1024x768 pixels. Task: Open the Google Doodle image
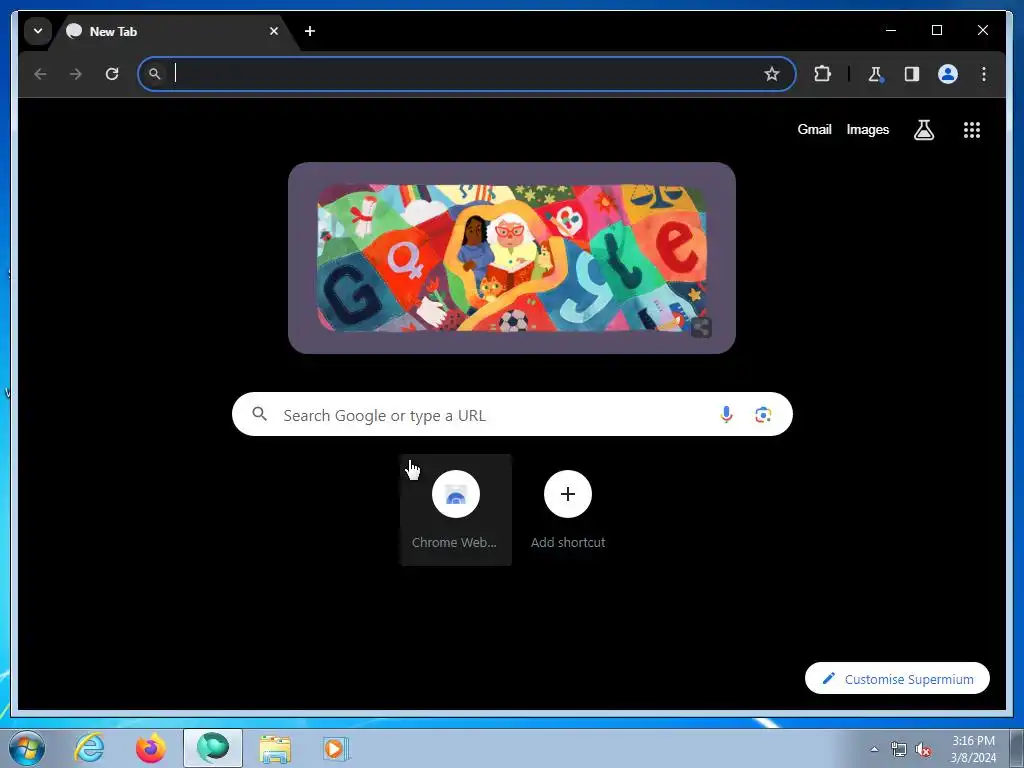tap(511, 258)
